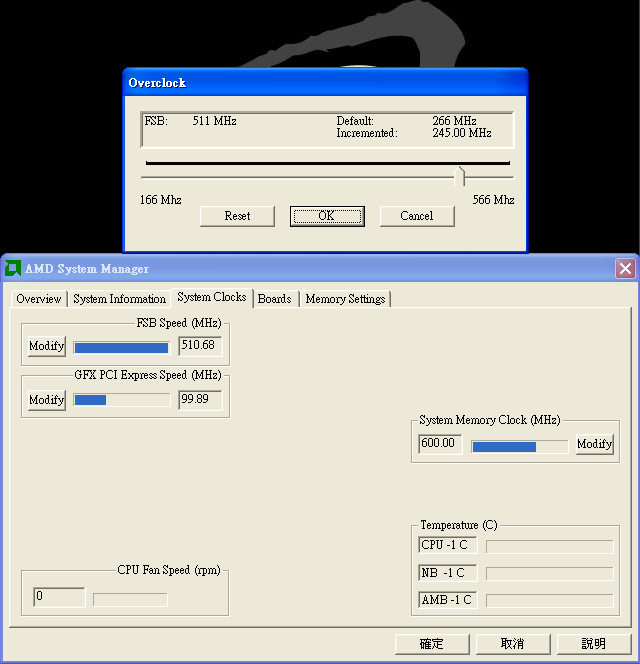Open the System Information tab
Screen dimensions: 640x664
(x=119, y=299)
